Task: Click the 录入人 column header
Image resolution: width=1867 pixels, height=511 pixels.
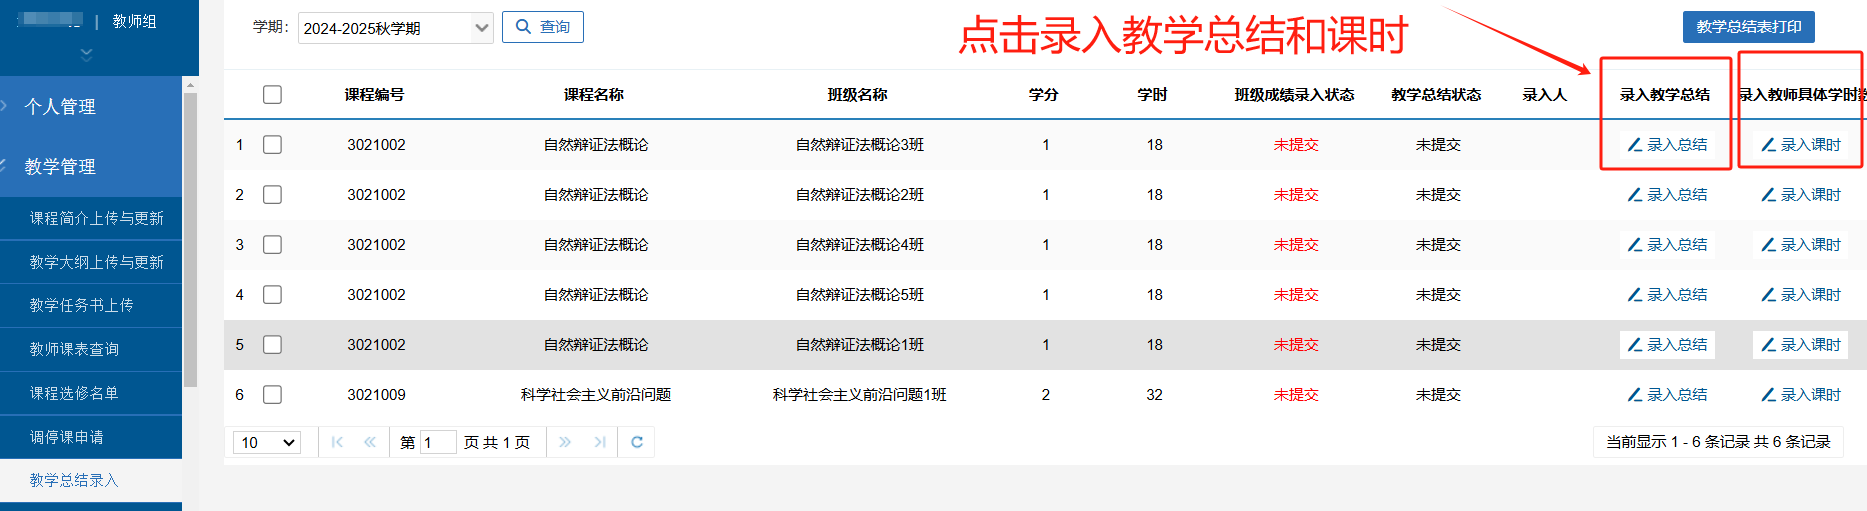Action: (x=1545, y=95)
